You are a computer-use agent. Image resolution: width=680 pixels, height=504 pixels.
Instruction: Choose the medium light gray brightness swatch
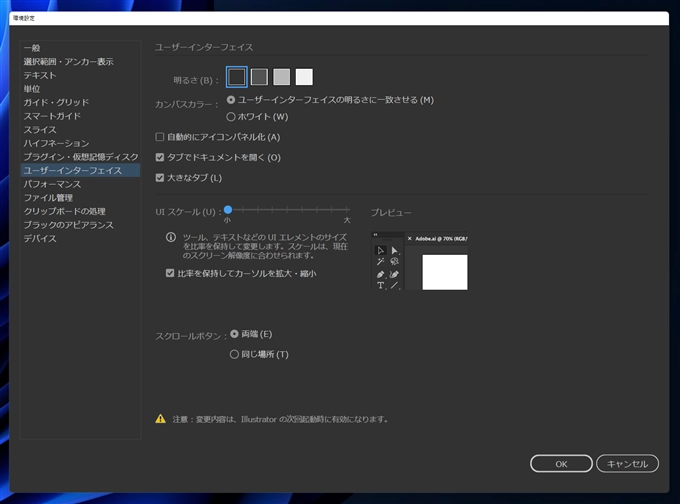pos(281,77)
